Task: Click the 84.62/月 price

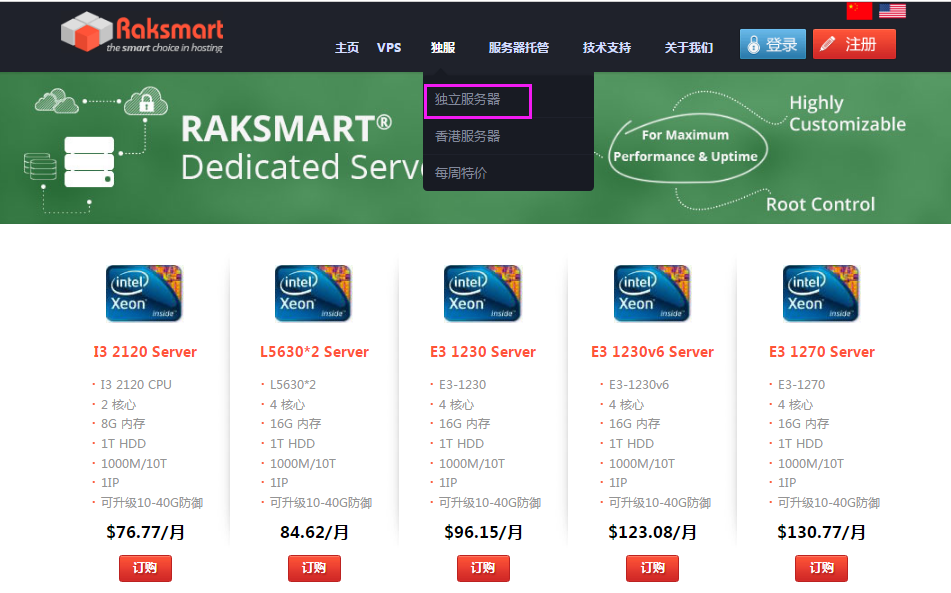Action: [314, 532]
